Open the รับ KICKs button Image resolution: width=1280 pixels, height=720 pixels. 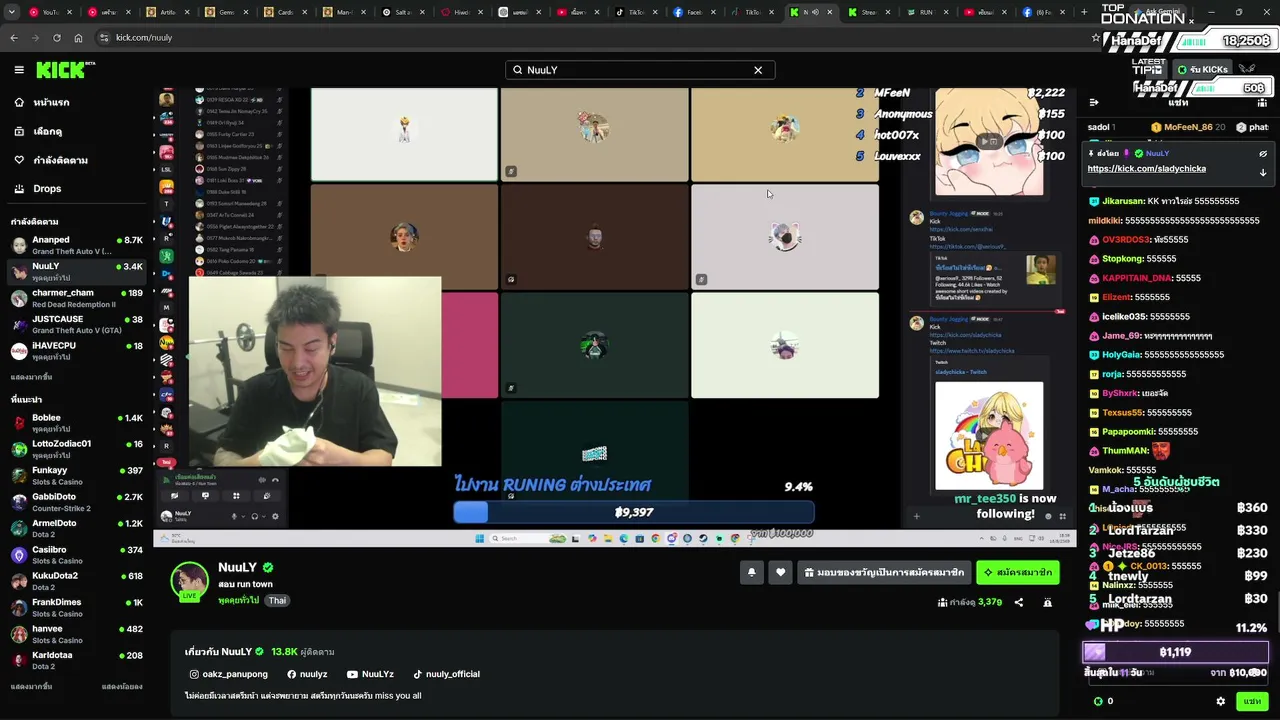point(1203,69)
